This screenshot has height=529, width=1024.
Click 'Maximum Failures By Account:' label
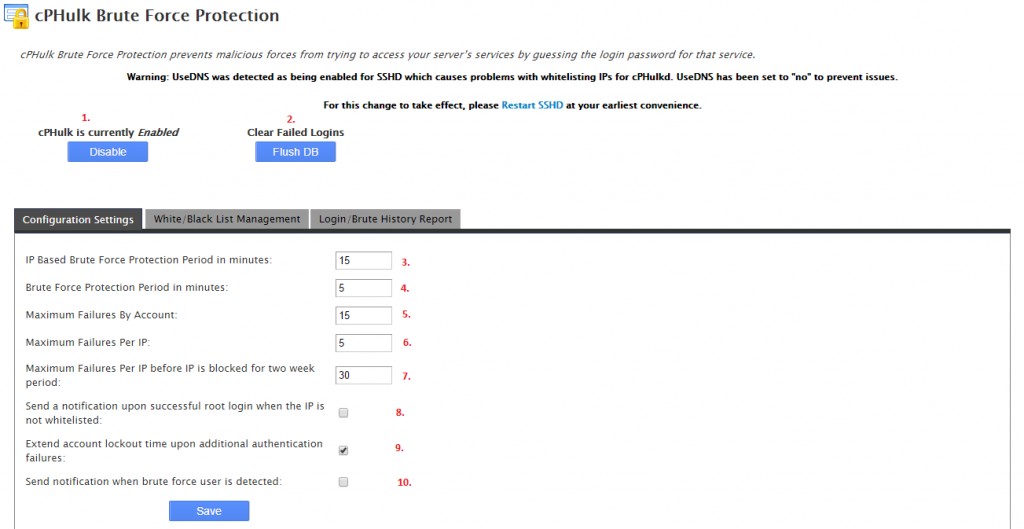click(101, 315)
